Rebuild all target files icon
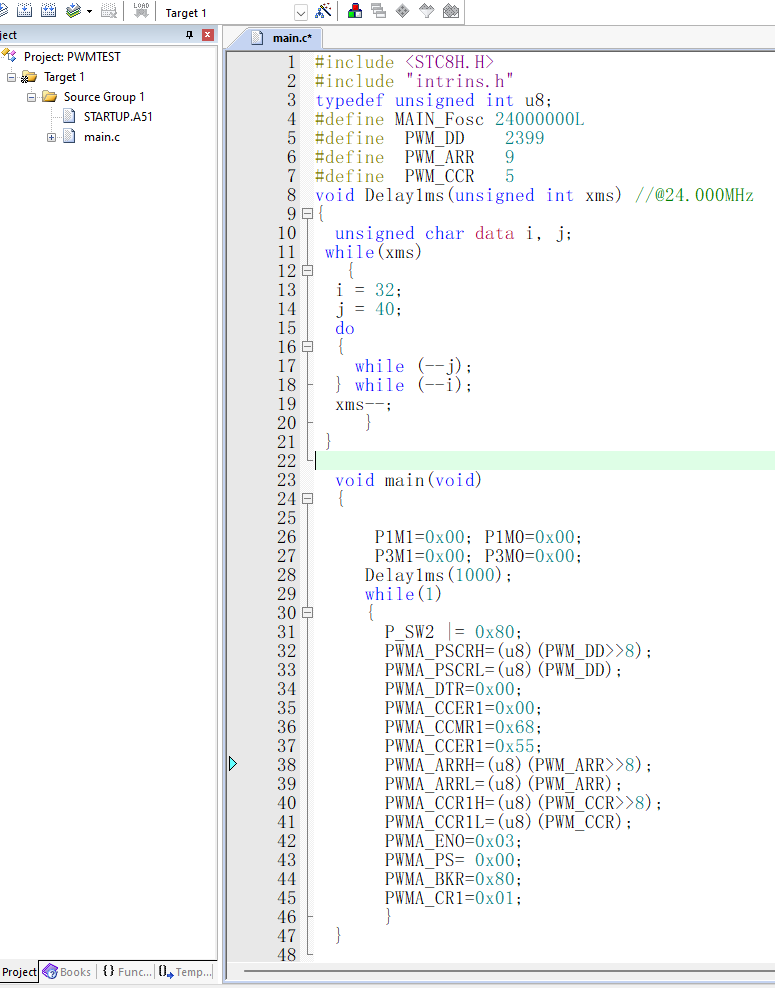Screen dimensions: 775x988 49,10
